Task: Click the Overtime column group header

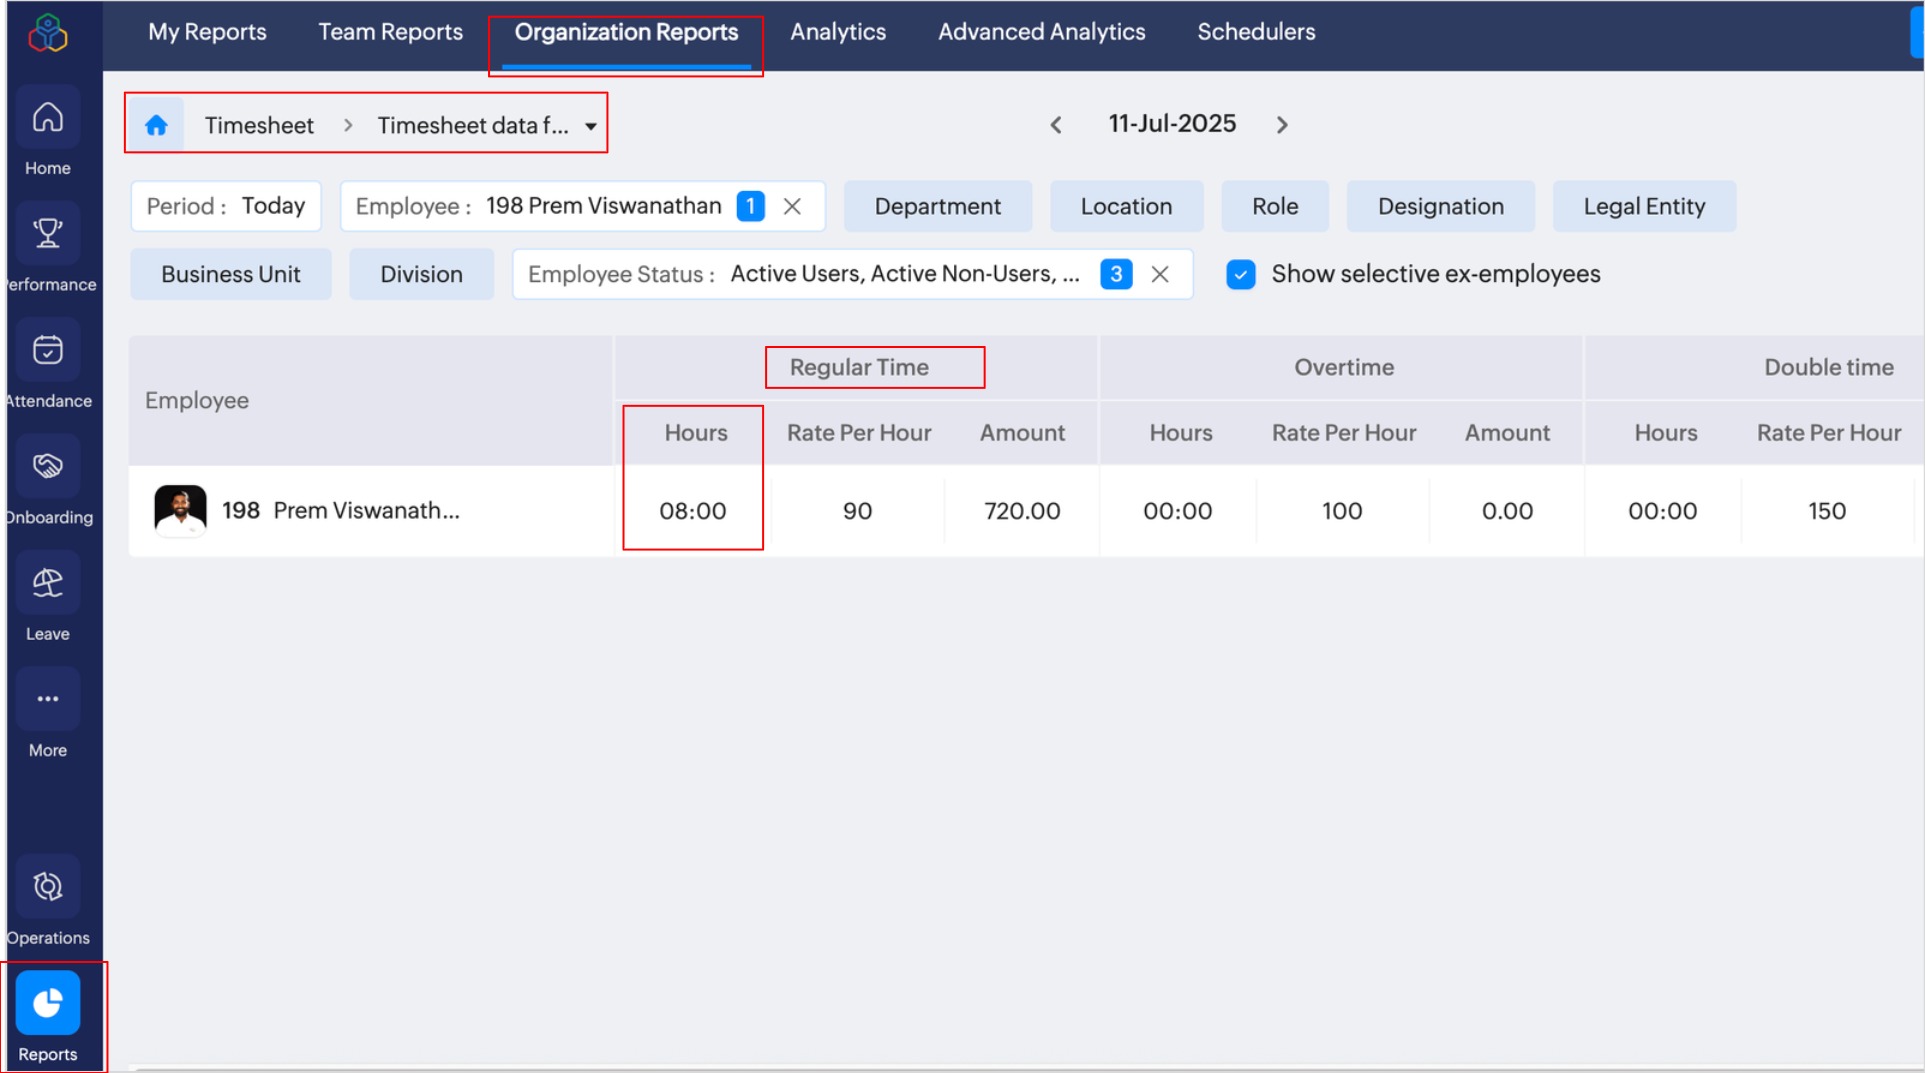Action: pos(1344,367)
